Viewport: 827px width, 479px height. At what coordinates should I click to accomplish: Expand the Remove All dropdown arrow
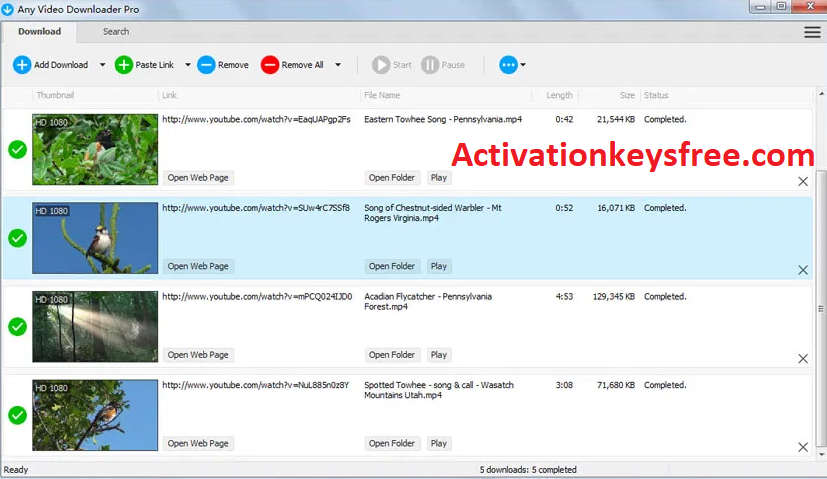338,65
